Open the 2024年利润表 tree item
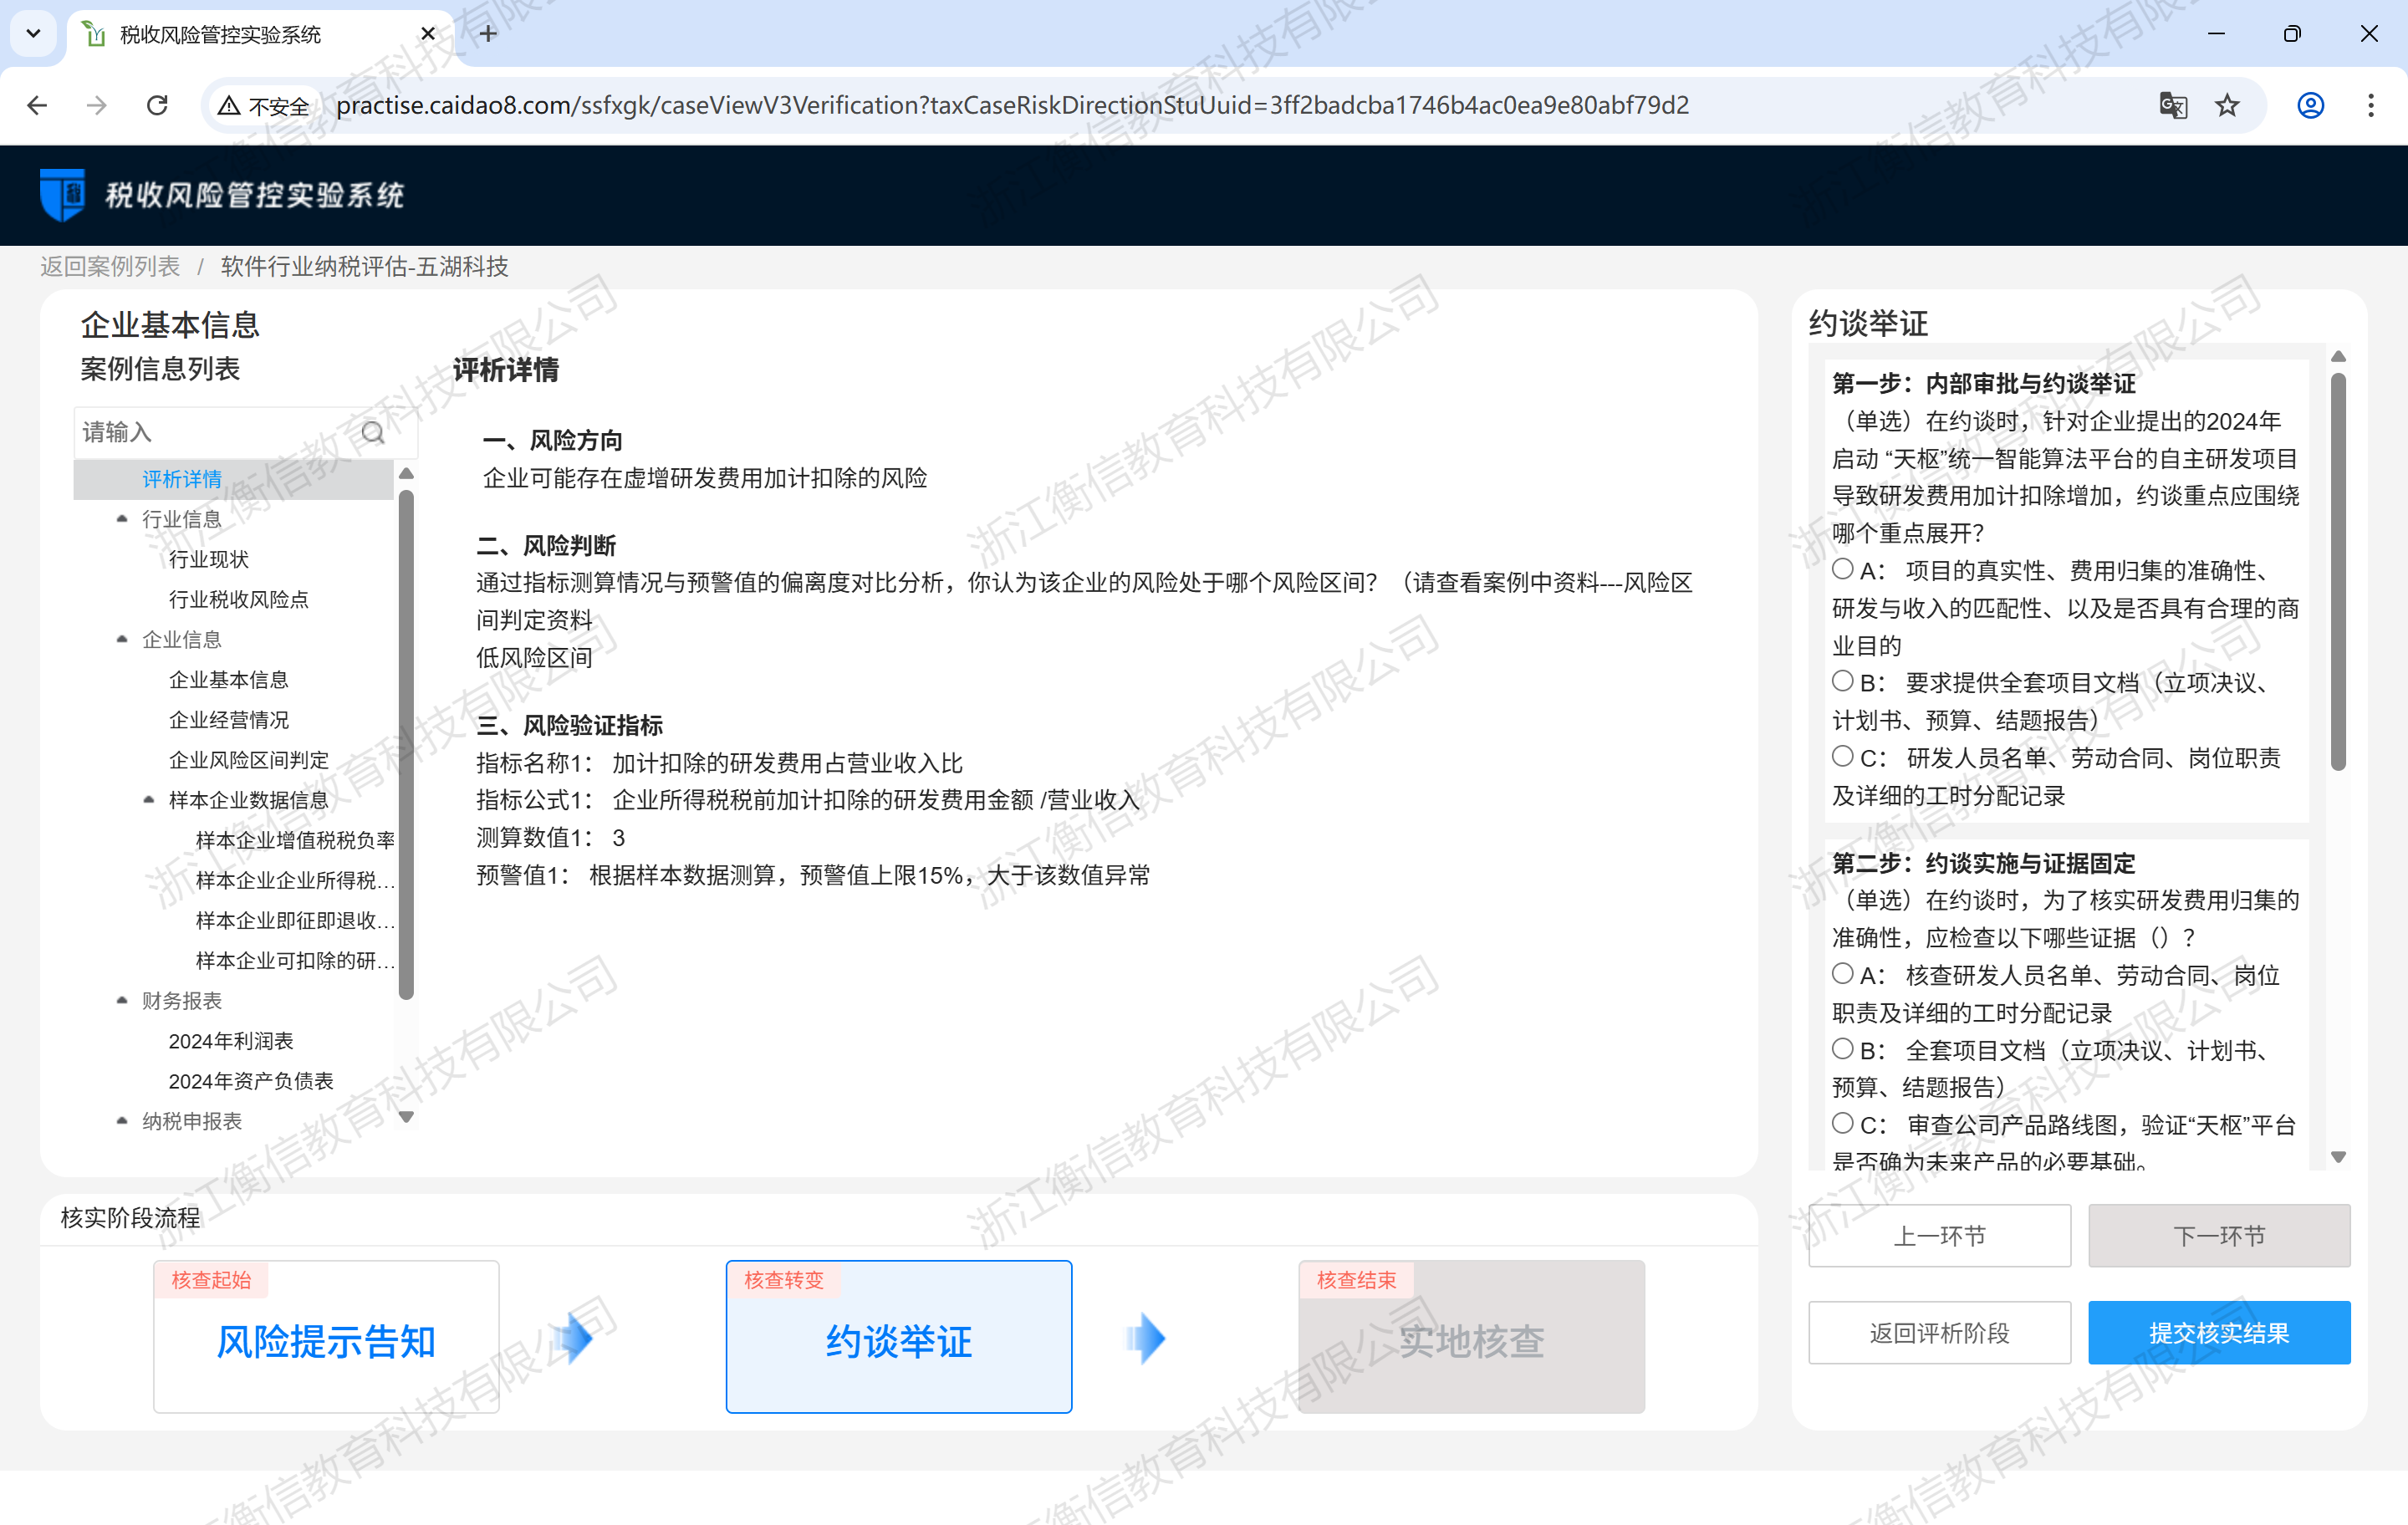 click(231, 1041)
